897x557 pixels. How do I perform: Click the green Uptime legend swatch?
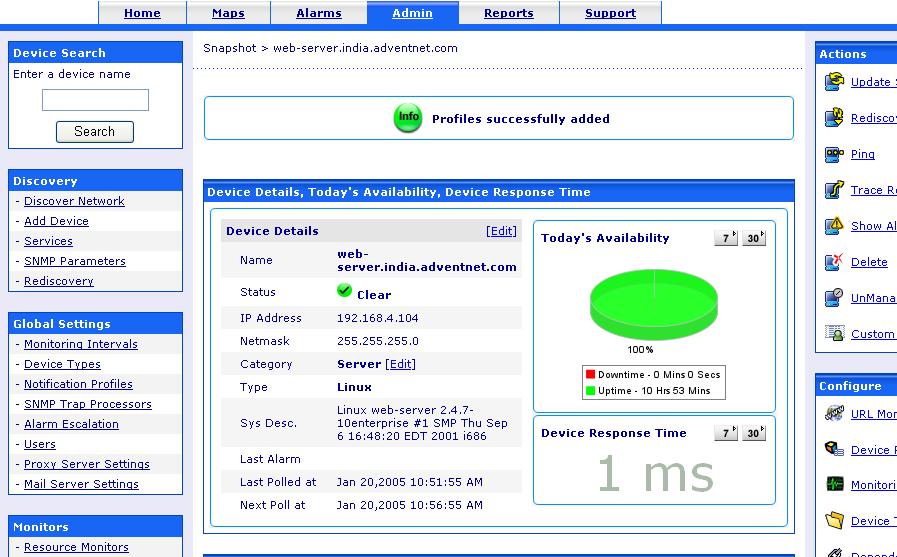coord(590,391)
